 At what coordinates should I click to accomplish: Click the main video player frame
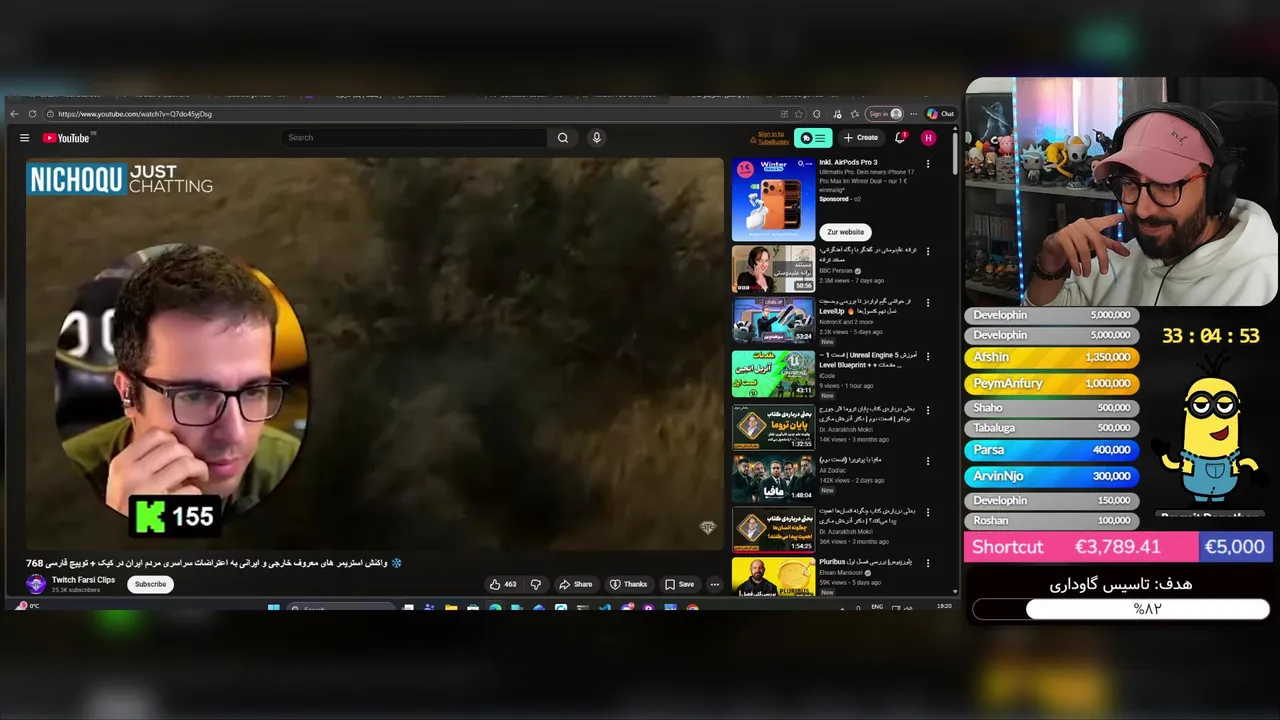coord(374,353)
